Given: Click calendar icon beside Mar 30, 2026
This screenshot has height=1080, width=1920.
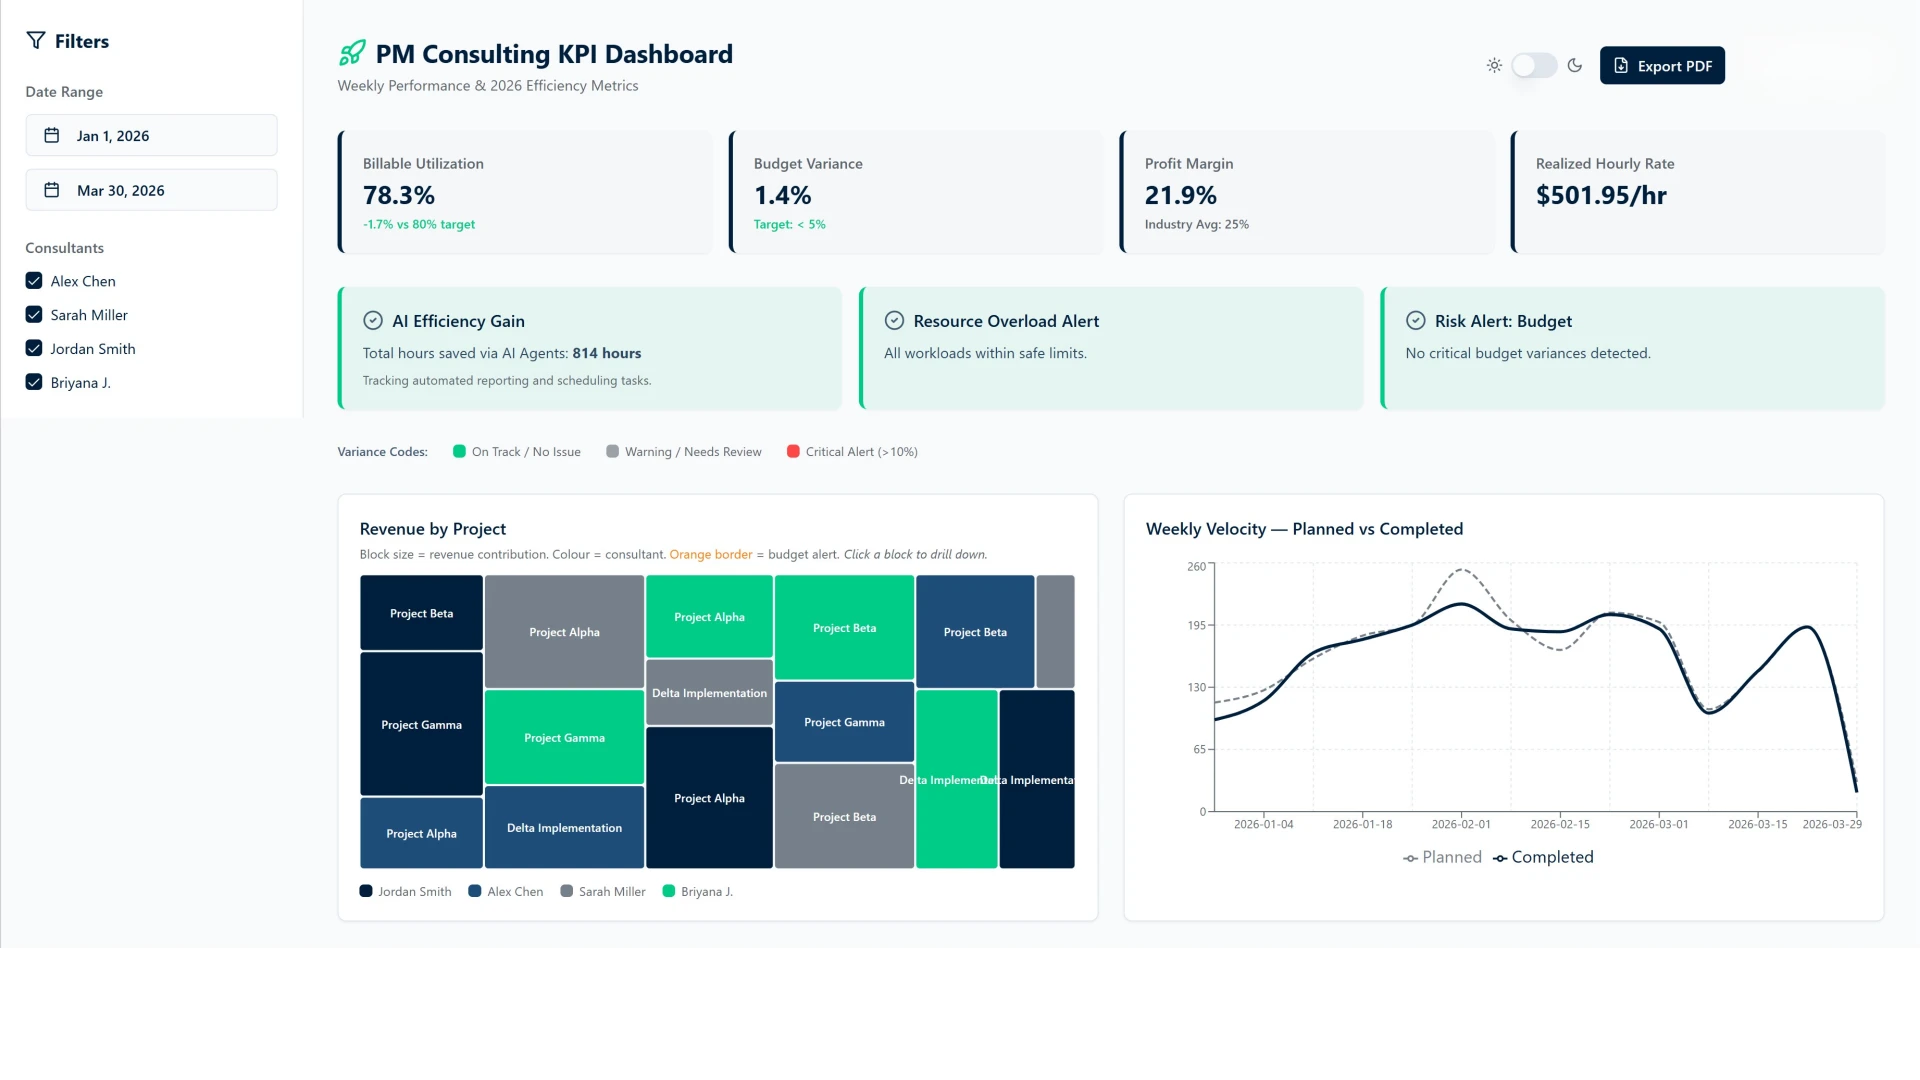Looking at the screenshot, I should click(x=52, y=190).
